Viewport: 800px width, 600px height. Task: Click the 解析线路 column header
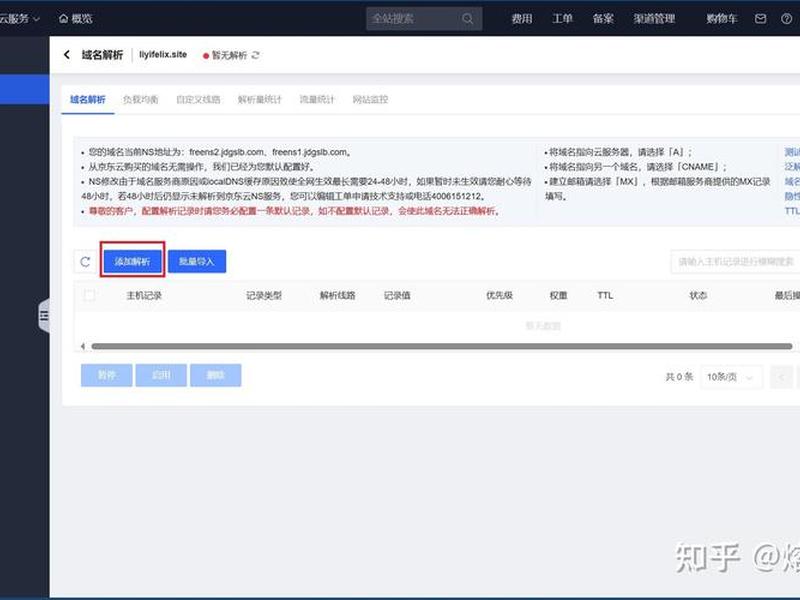pyautogui.click(x=338, y=295)
